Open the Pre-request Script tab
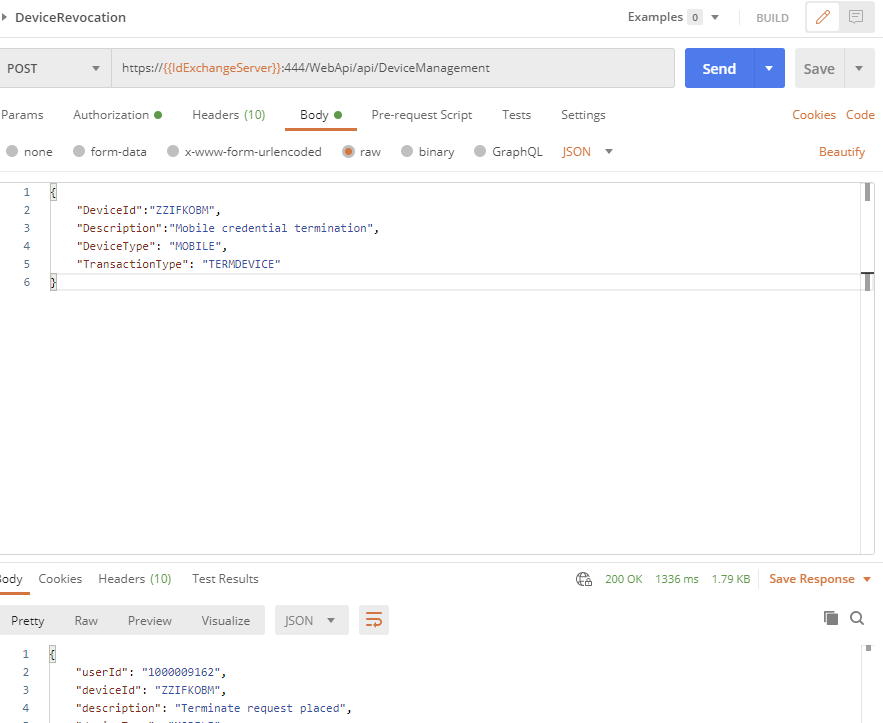This screenshot has width=883, height=723. [x=422, y=115]
